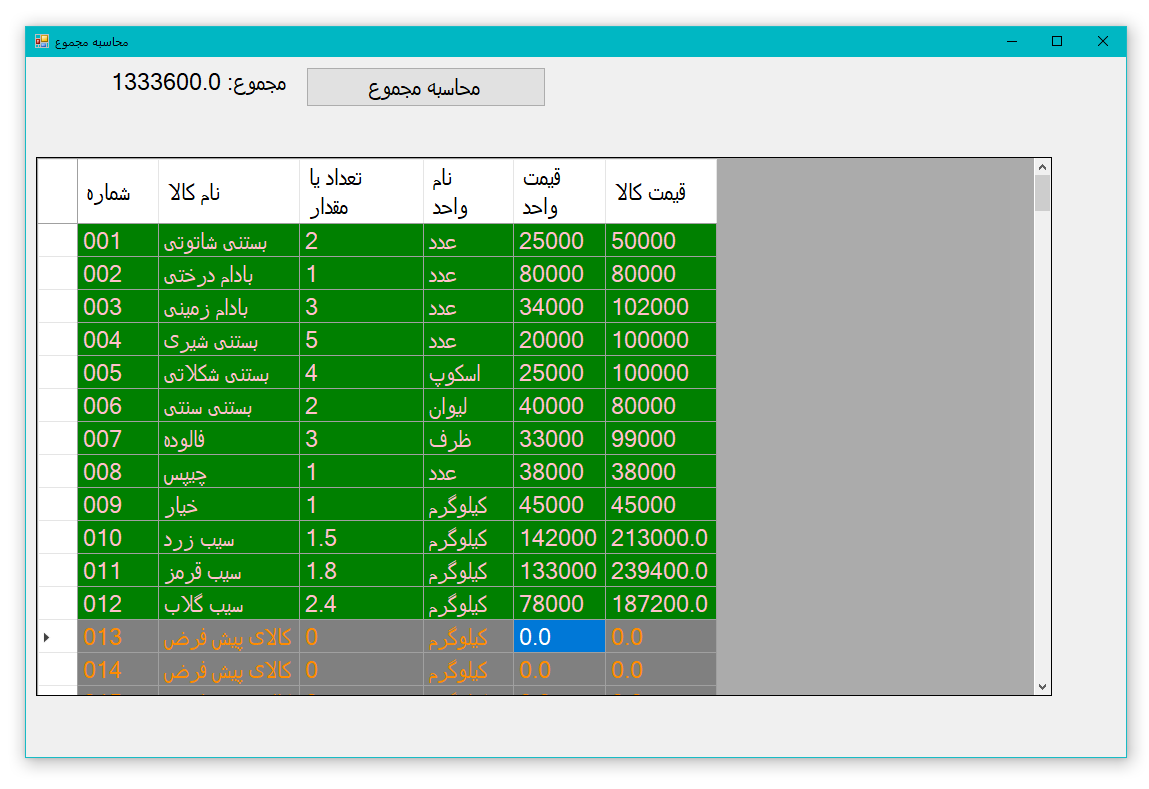Click the vertical scrollbar thumb
Viewport: 1149px width, 789px height.
(x=1042, y=193)
